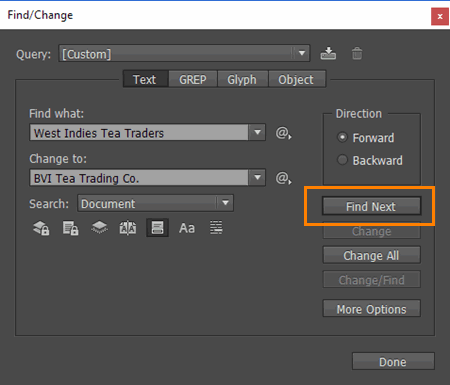
Task: Toggle Include Locked Stories icon
Action: (x=70, y=228)
